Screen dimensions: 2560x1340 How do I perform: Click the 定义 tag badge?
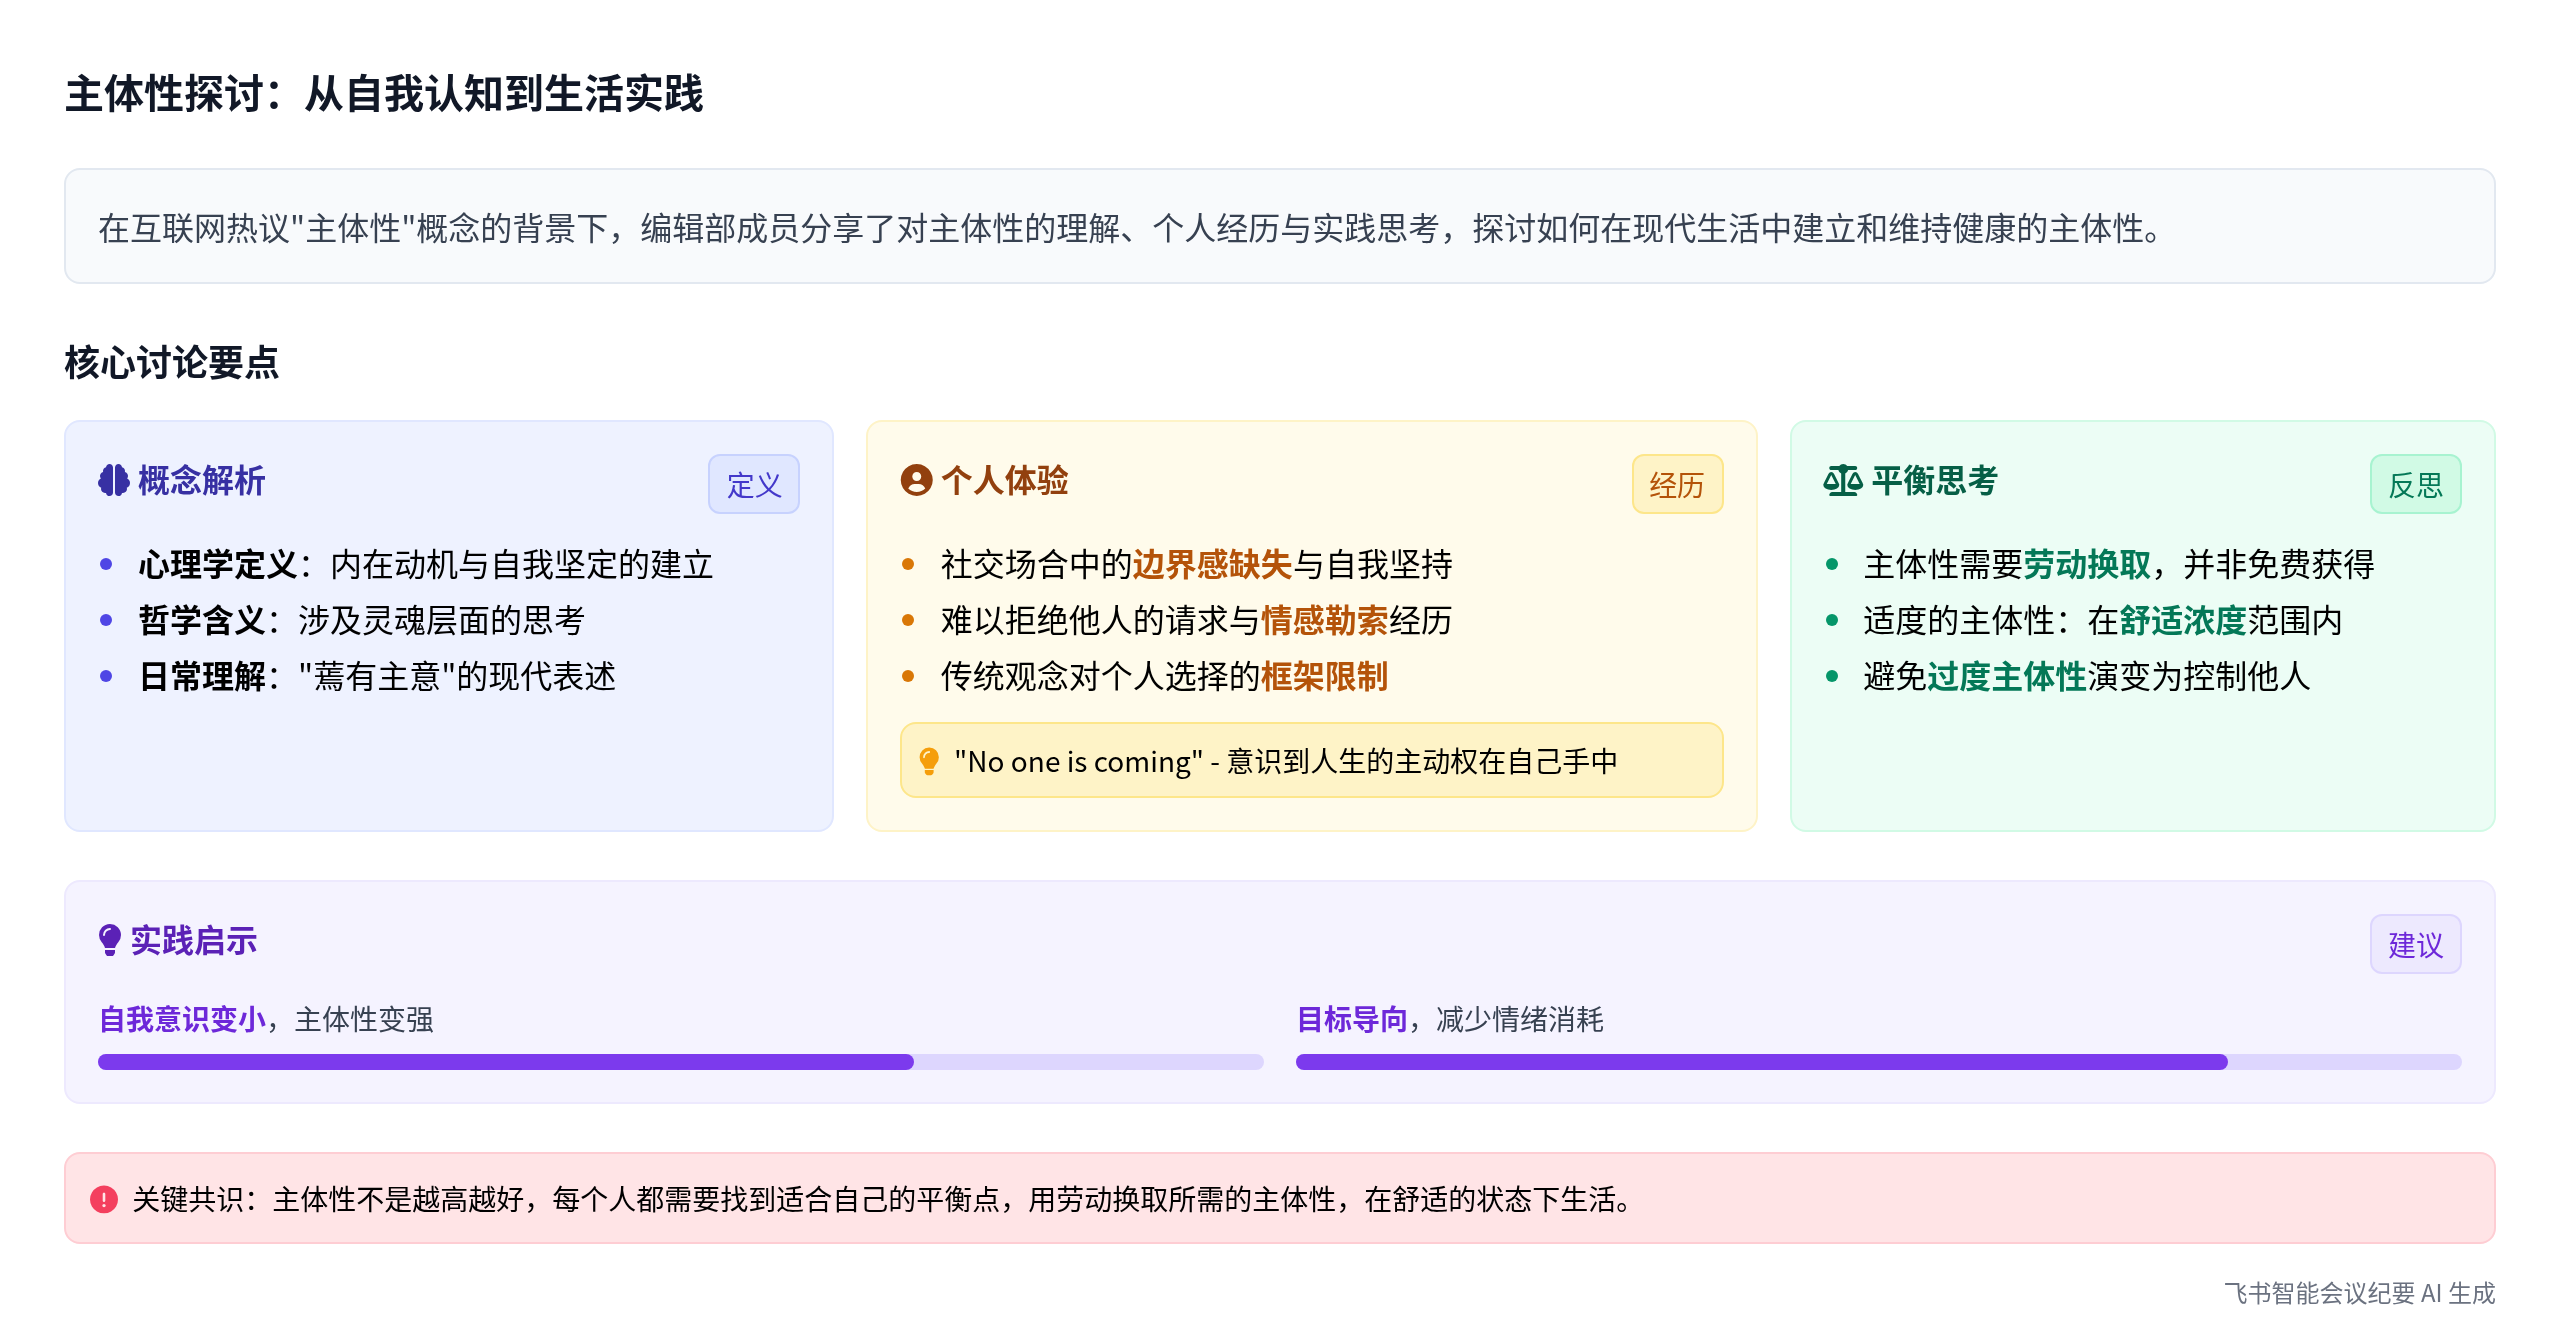point(753,485)
